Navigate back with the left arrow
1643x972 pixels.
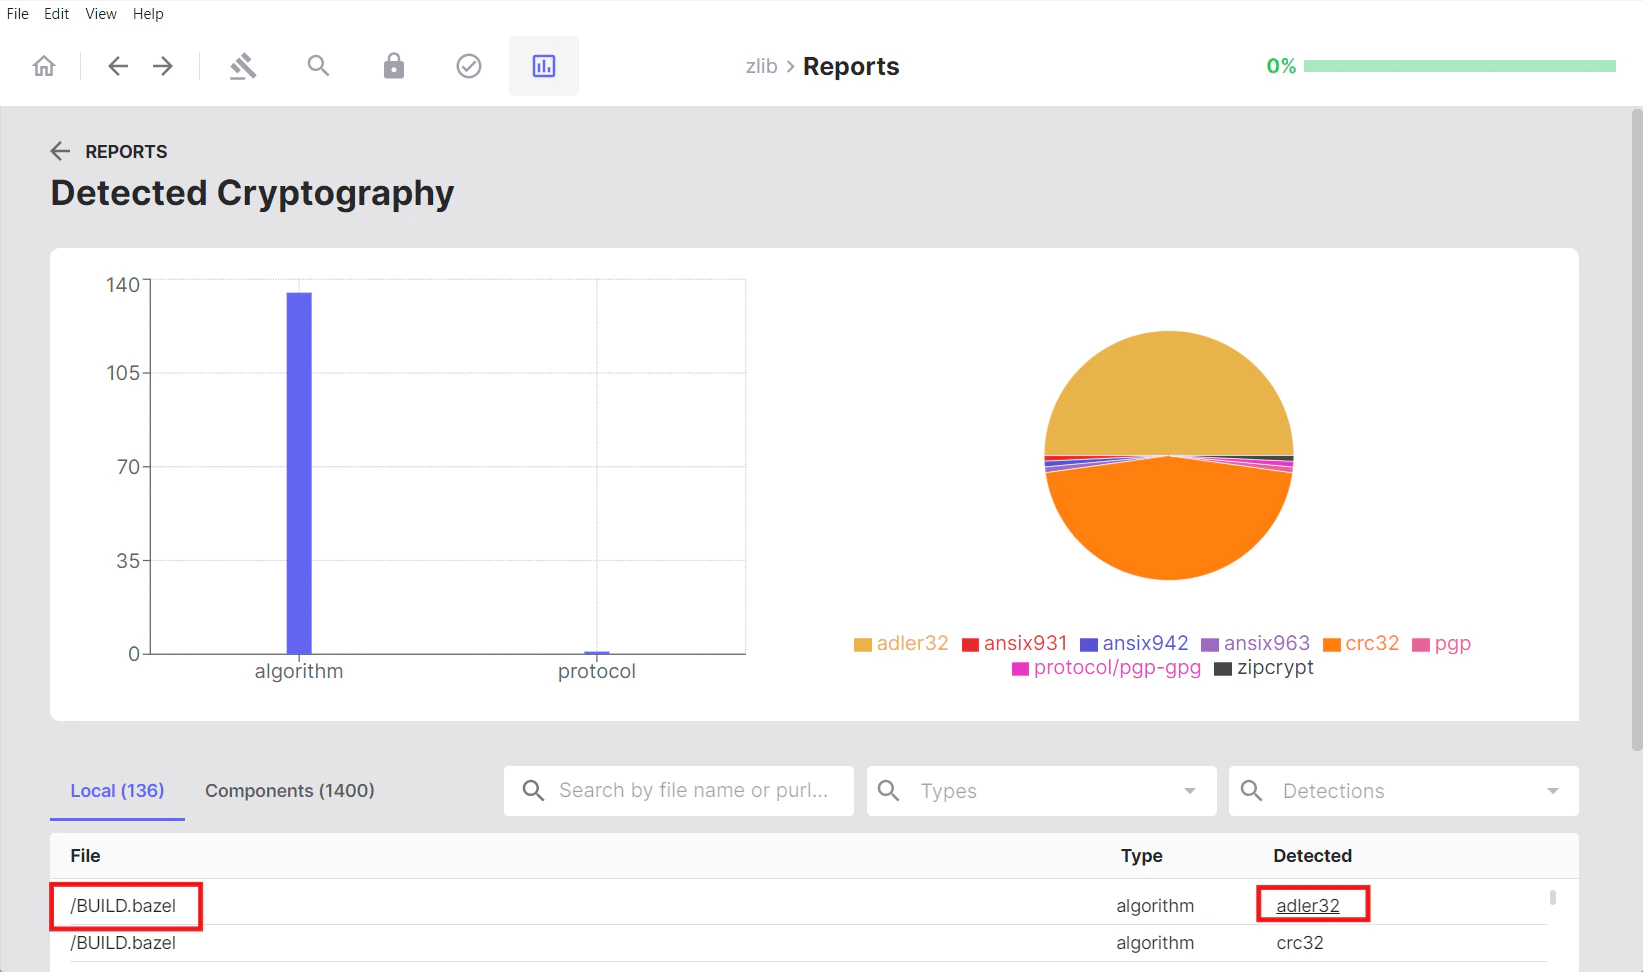coord(118,66)
